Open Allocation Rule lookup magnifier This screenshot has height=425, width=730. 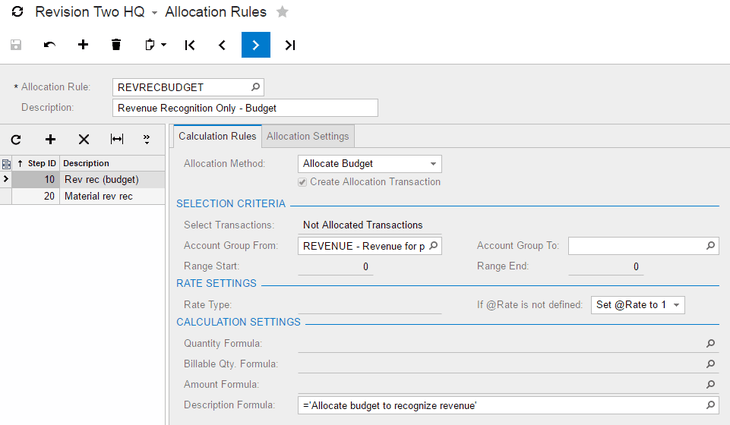click(256, 87)
